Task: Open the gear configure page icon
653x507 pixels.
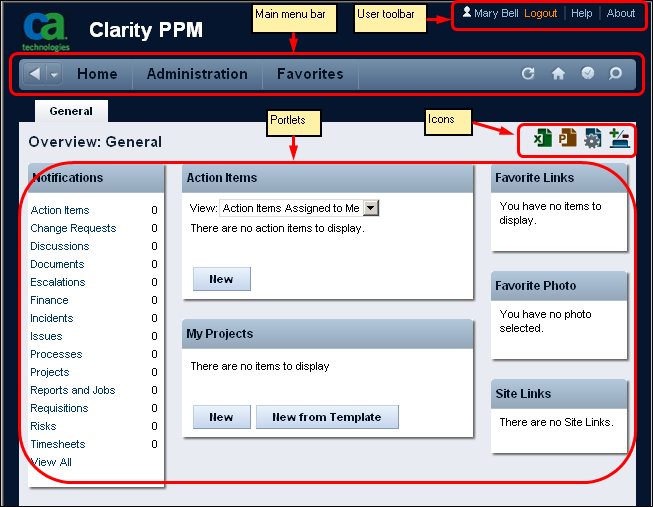Action: pyautogui.click(x=593, y=138)
